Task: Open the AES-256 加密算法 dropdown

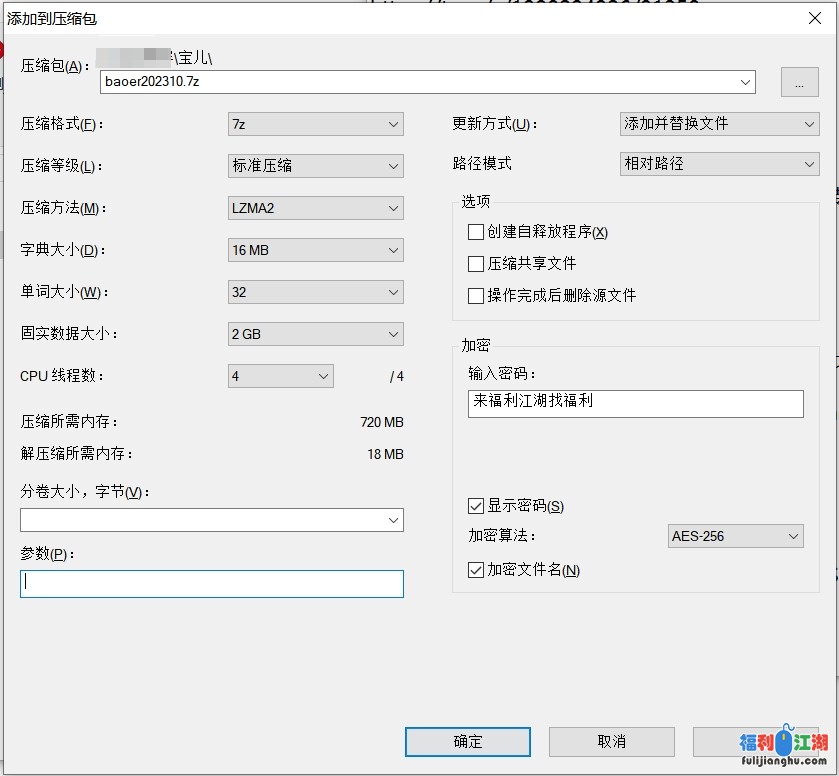Action: [735, 536]
